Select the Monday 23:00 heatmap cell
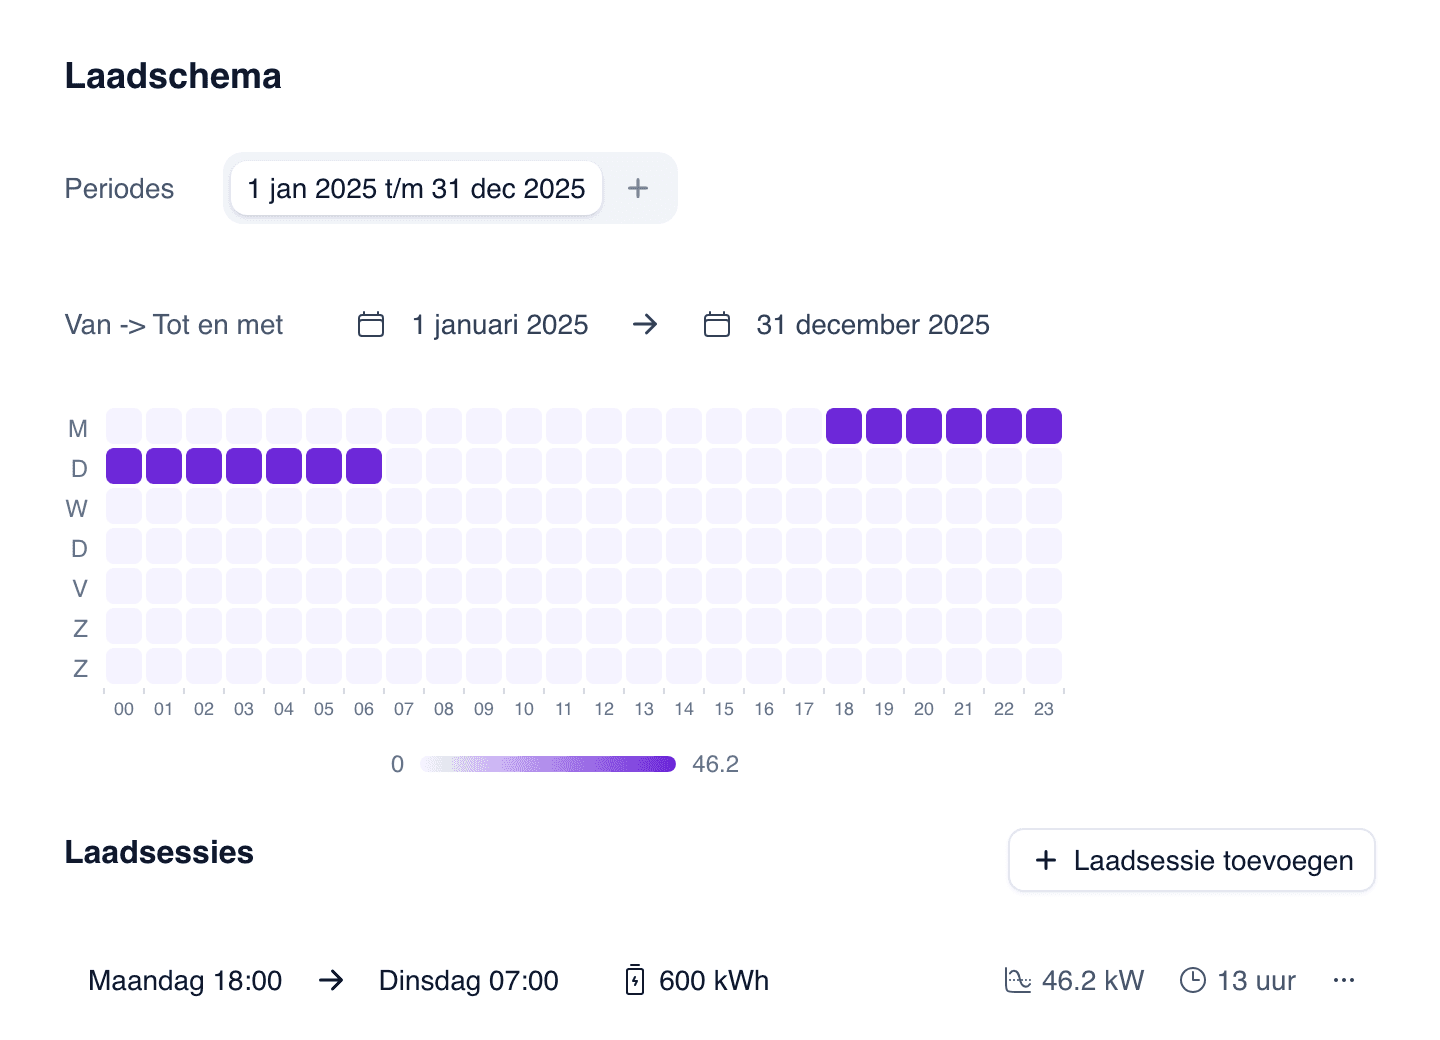The width and height of the screenshot is (1440, 1040). pyautogui.click(x=1044, y=426)
